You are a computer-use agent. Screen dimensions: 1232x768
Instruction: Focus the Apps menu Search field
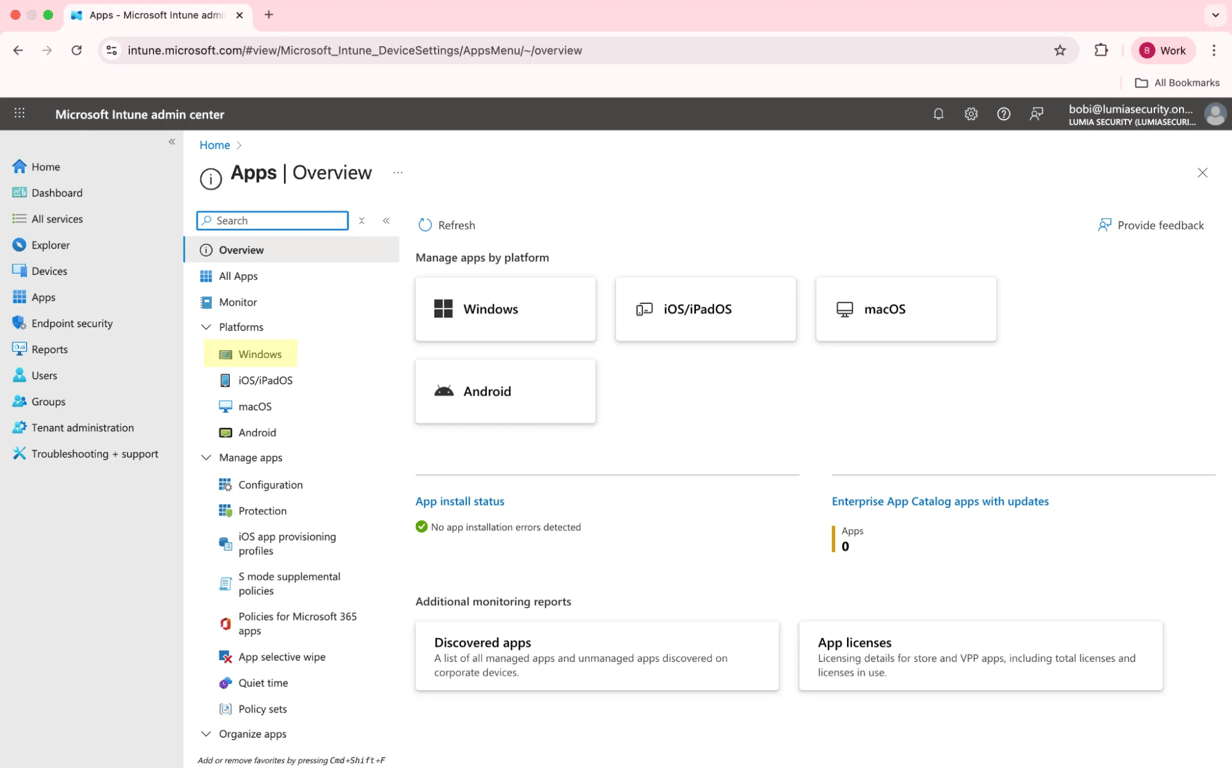(x=273, y=220)
